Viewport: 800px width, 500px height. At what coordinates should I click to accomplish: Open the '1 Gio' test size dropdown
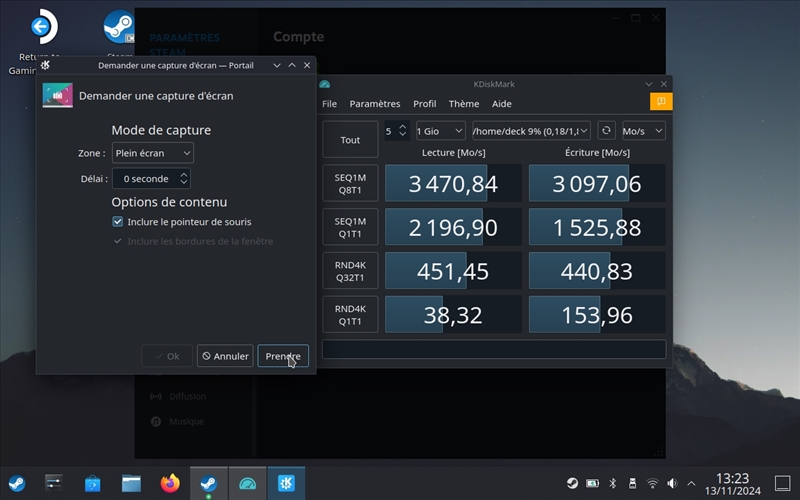click(x=440, y=131)
